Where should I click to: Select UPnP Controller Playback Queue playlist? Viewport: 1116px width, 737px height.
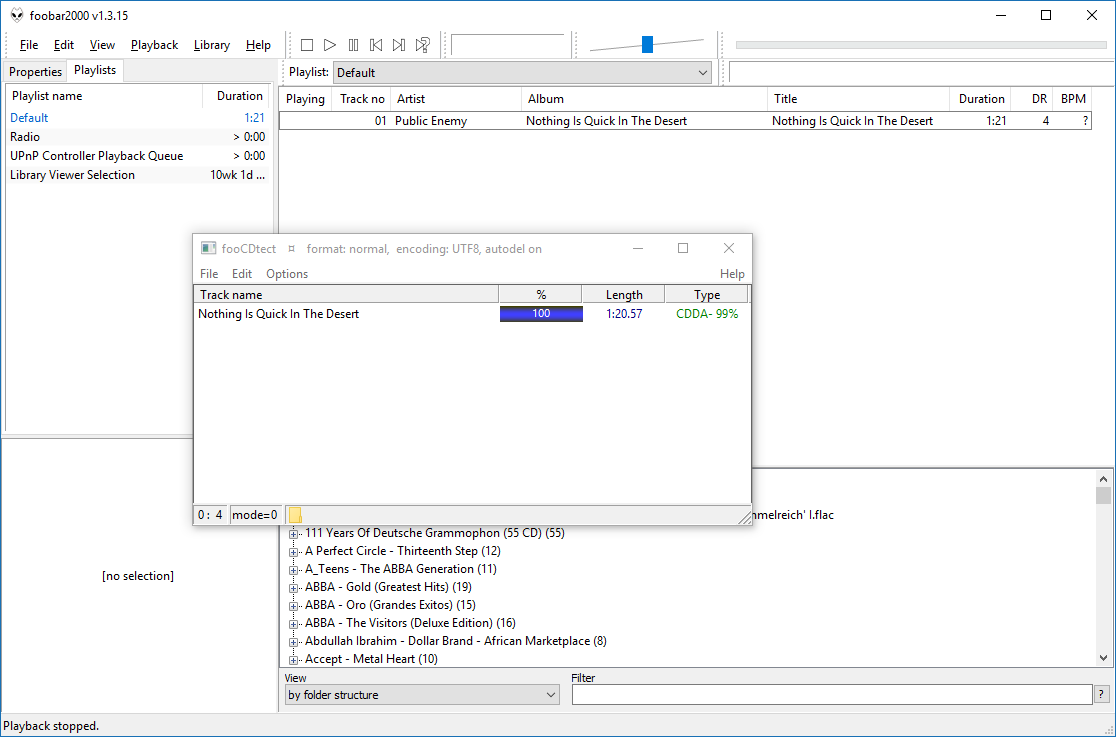tap(137, 156)
